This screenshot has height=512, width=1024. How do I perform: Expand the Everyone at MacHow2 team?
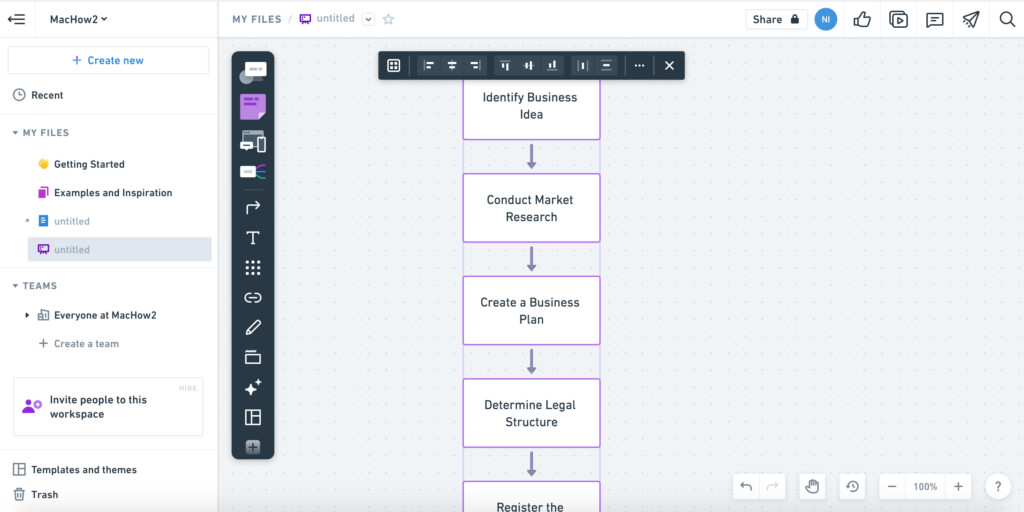[27, 315]
